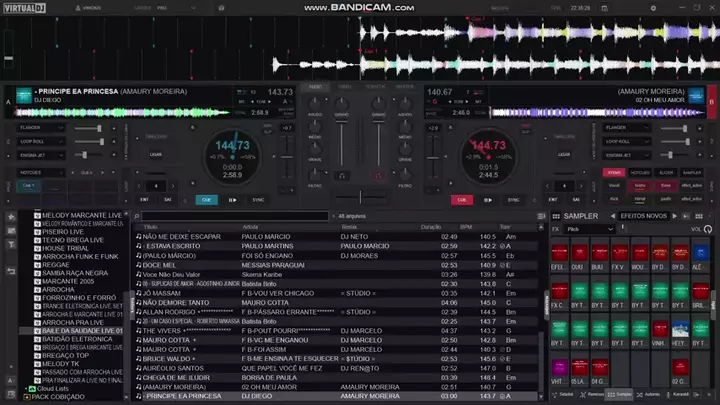Screen dimensions: 720x405
Task: Click play/pause on the left deck
Action: [234, 199]
